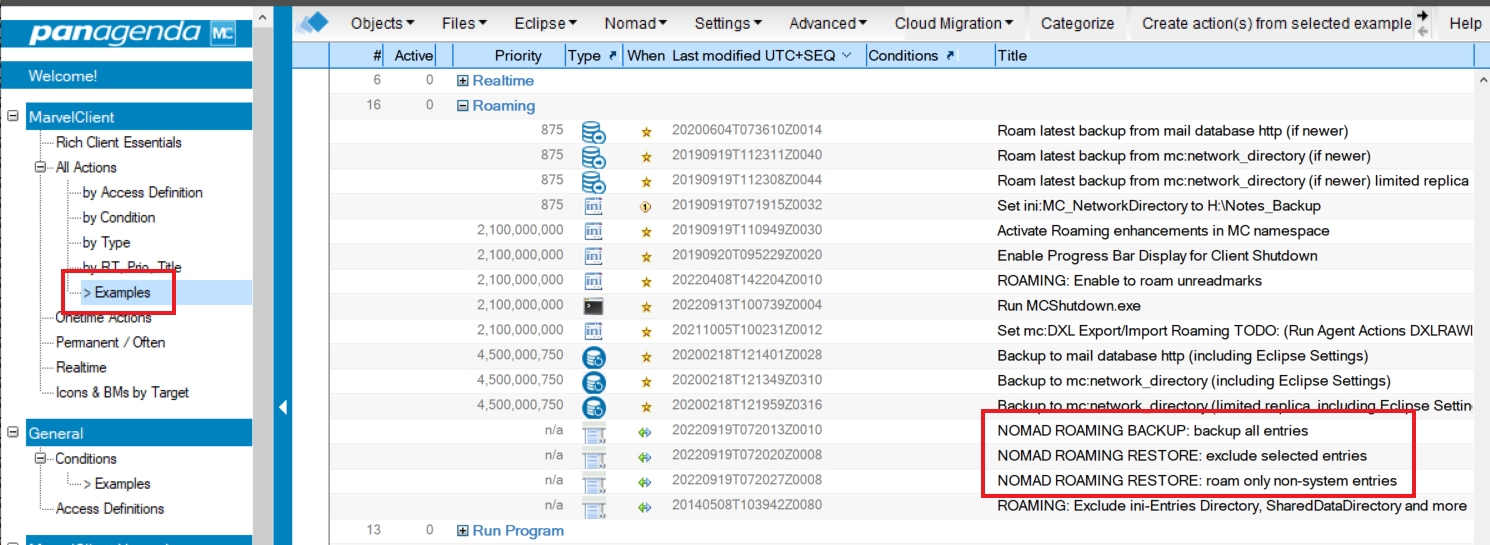Collapse the Roaming category
This screenshot has height=545, width=1490.
pyautogui.click(x=463, y=106)
